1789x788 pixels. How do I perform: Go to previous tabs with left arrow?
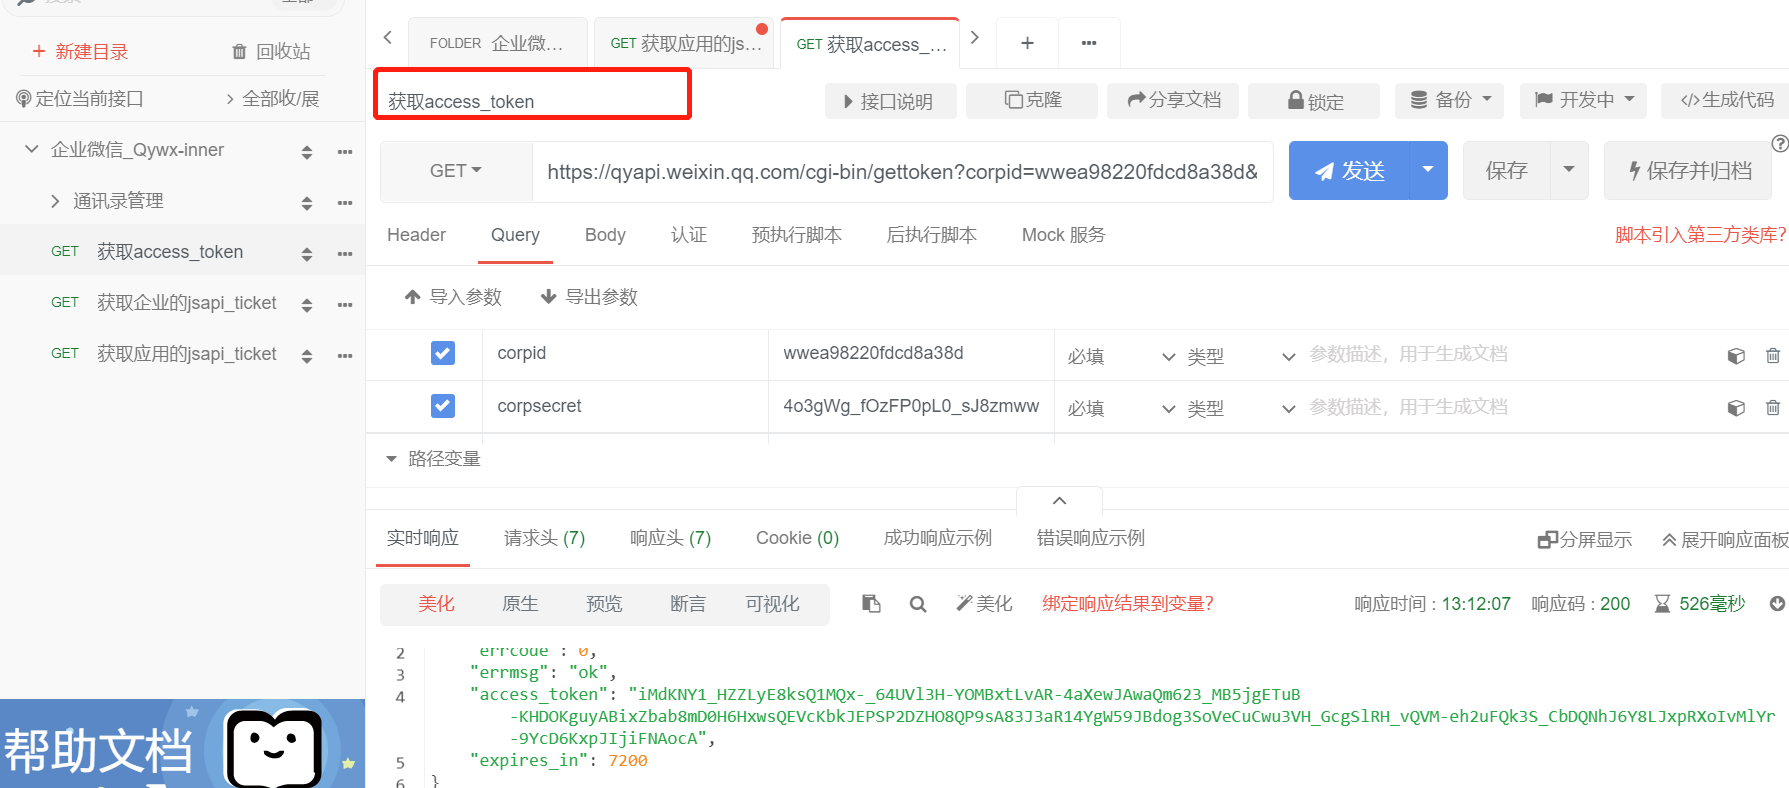point(388,38)
